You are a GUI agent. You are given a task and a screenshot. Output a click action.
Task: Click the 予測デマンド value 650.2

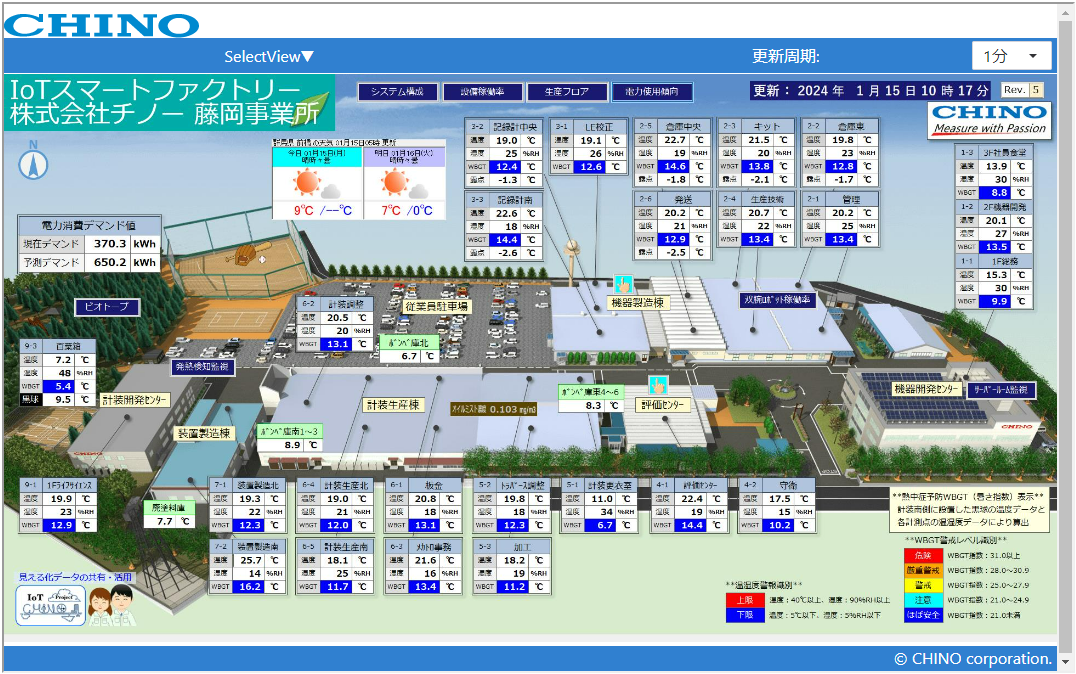(109, 262)
